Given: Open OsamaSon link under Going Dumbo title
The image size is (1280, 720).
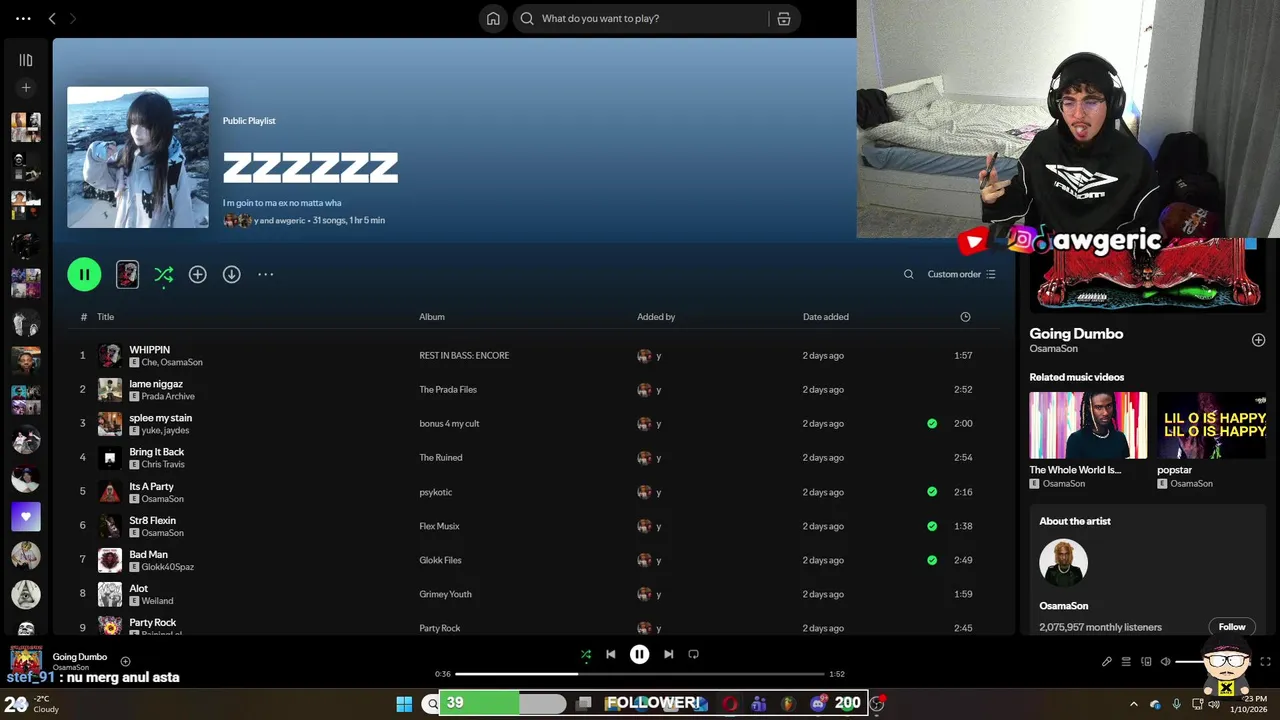Looking at the screenshot, I should pyautogui.click(x=1054, y=349).
